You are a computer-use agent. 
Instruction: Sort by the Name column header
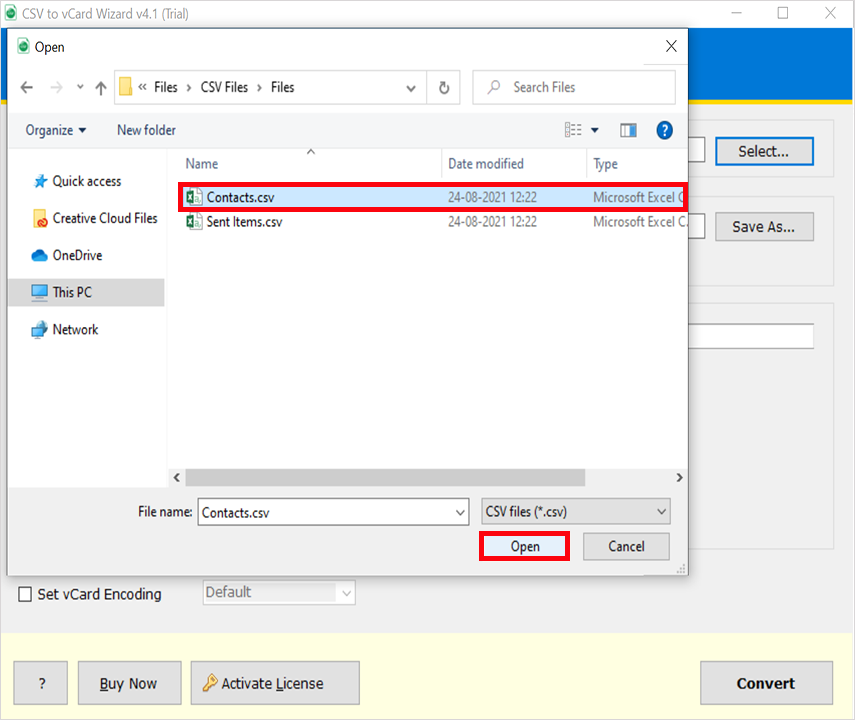click(202, 164)
